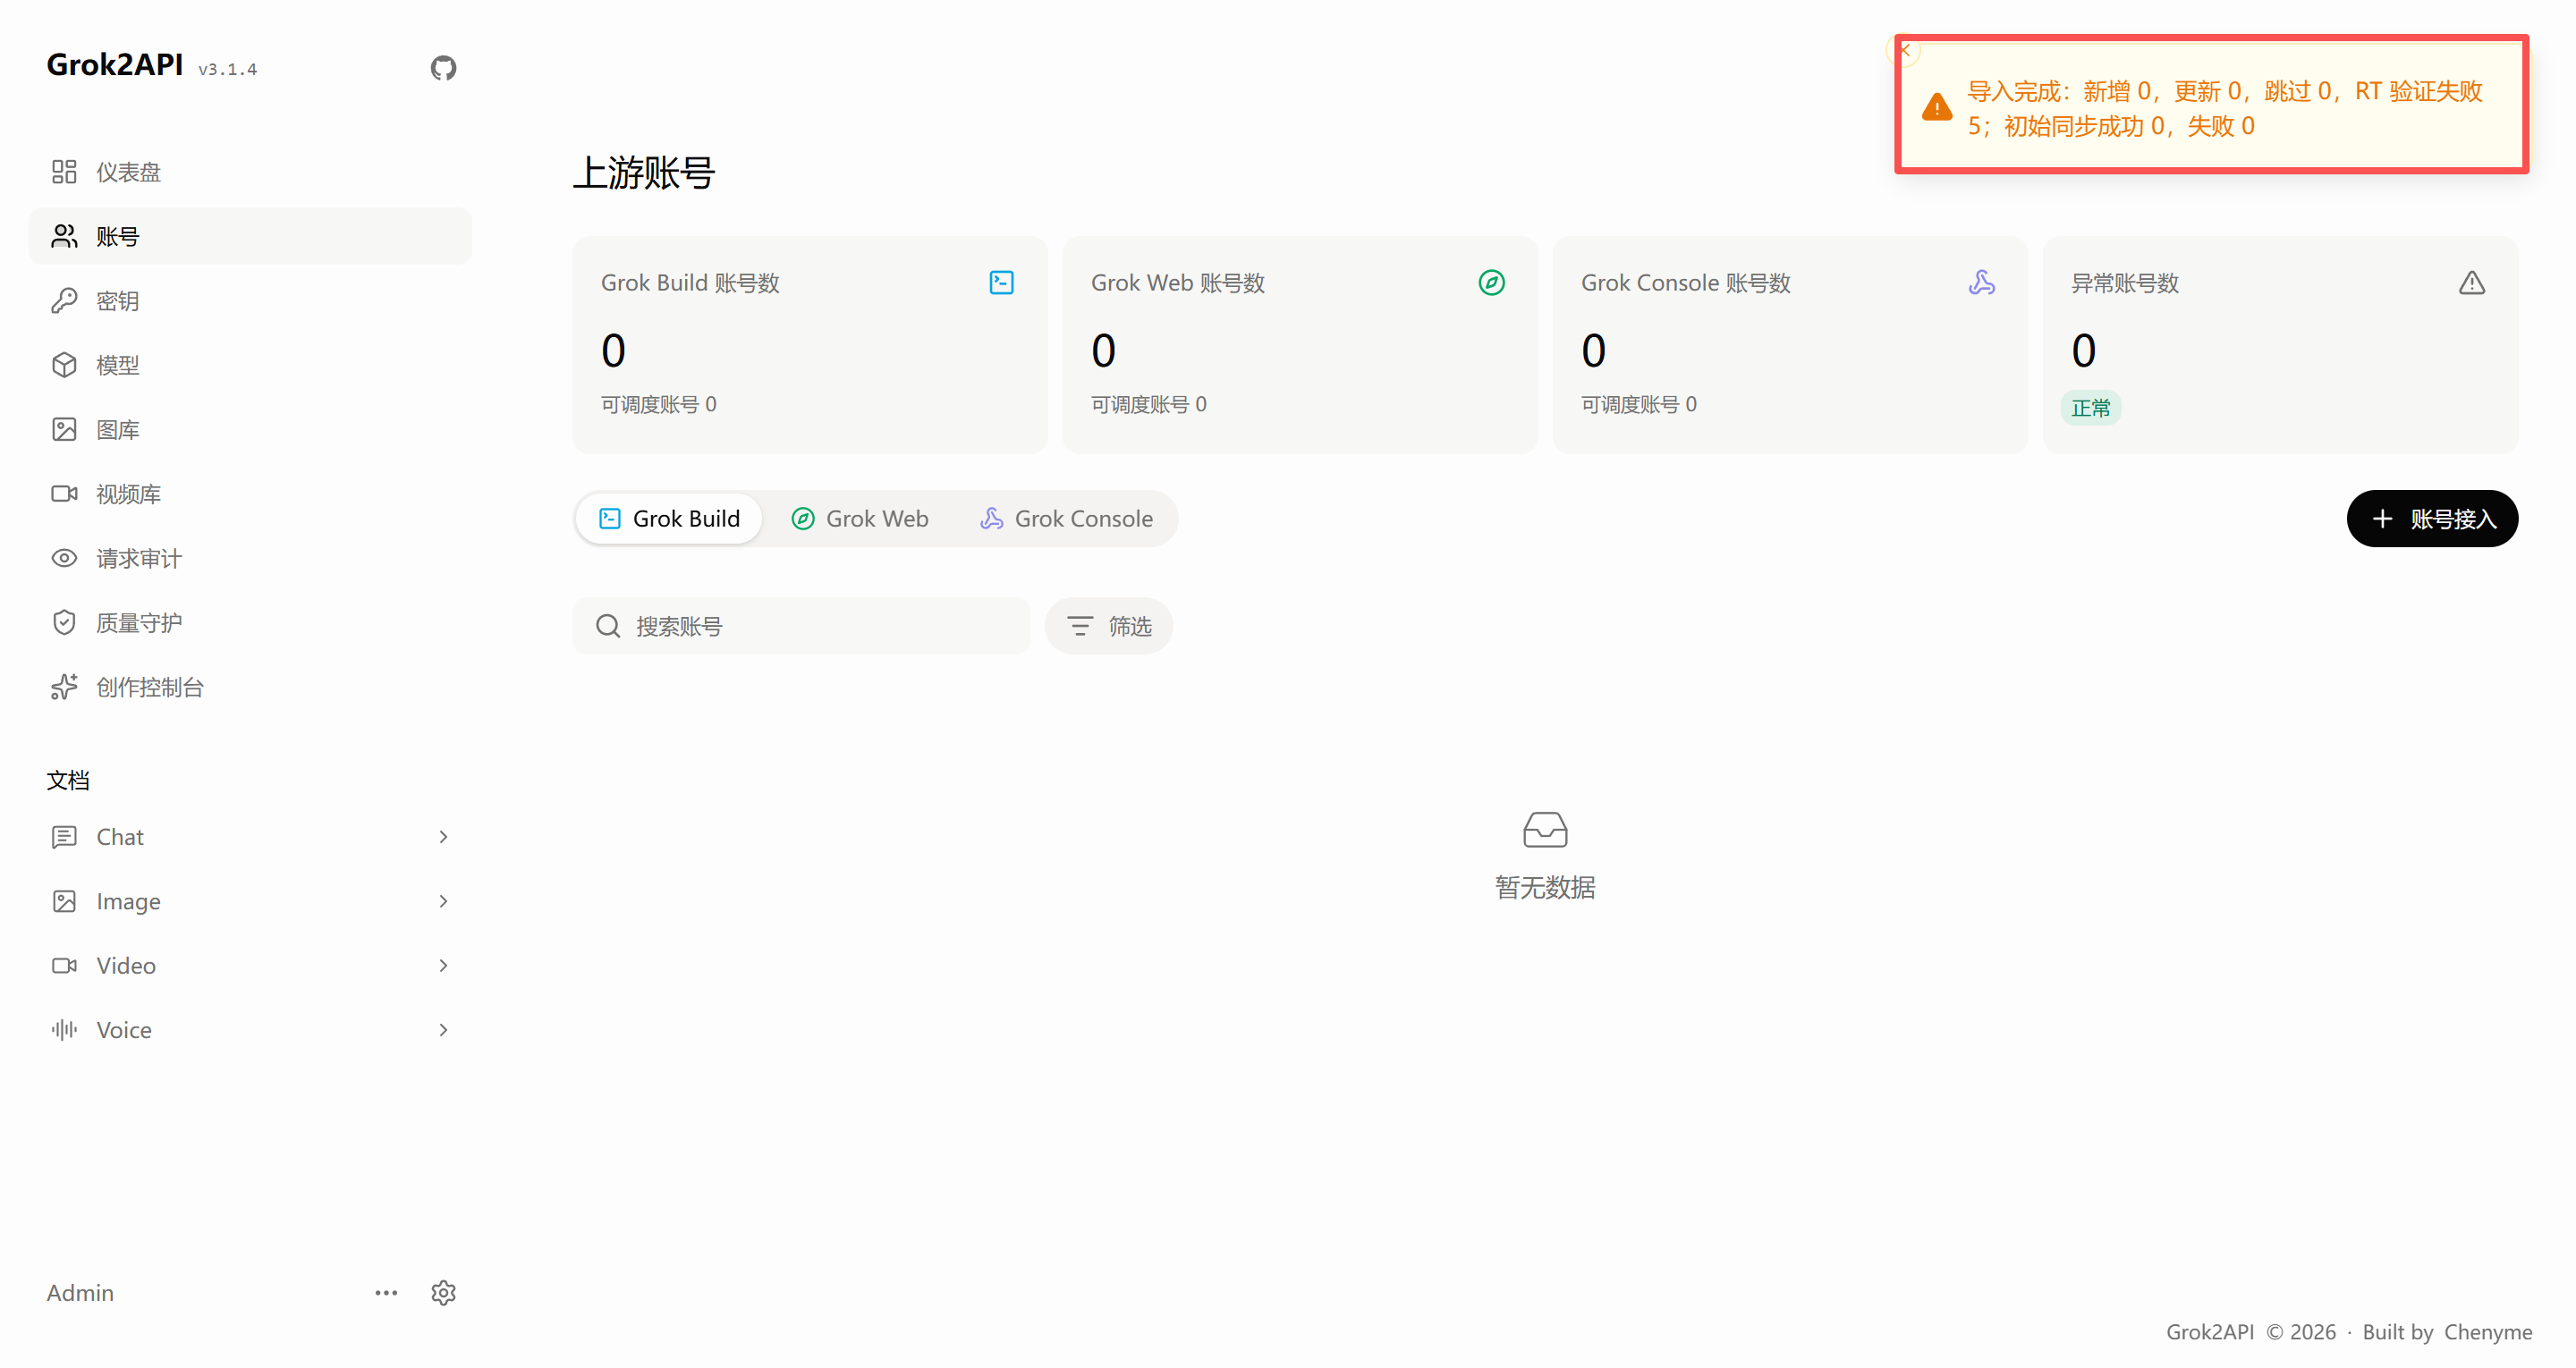
Task: Expand the Video docs section
Action: pos(250,966)
